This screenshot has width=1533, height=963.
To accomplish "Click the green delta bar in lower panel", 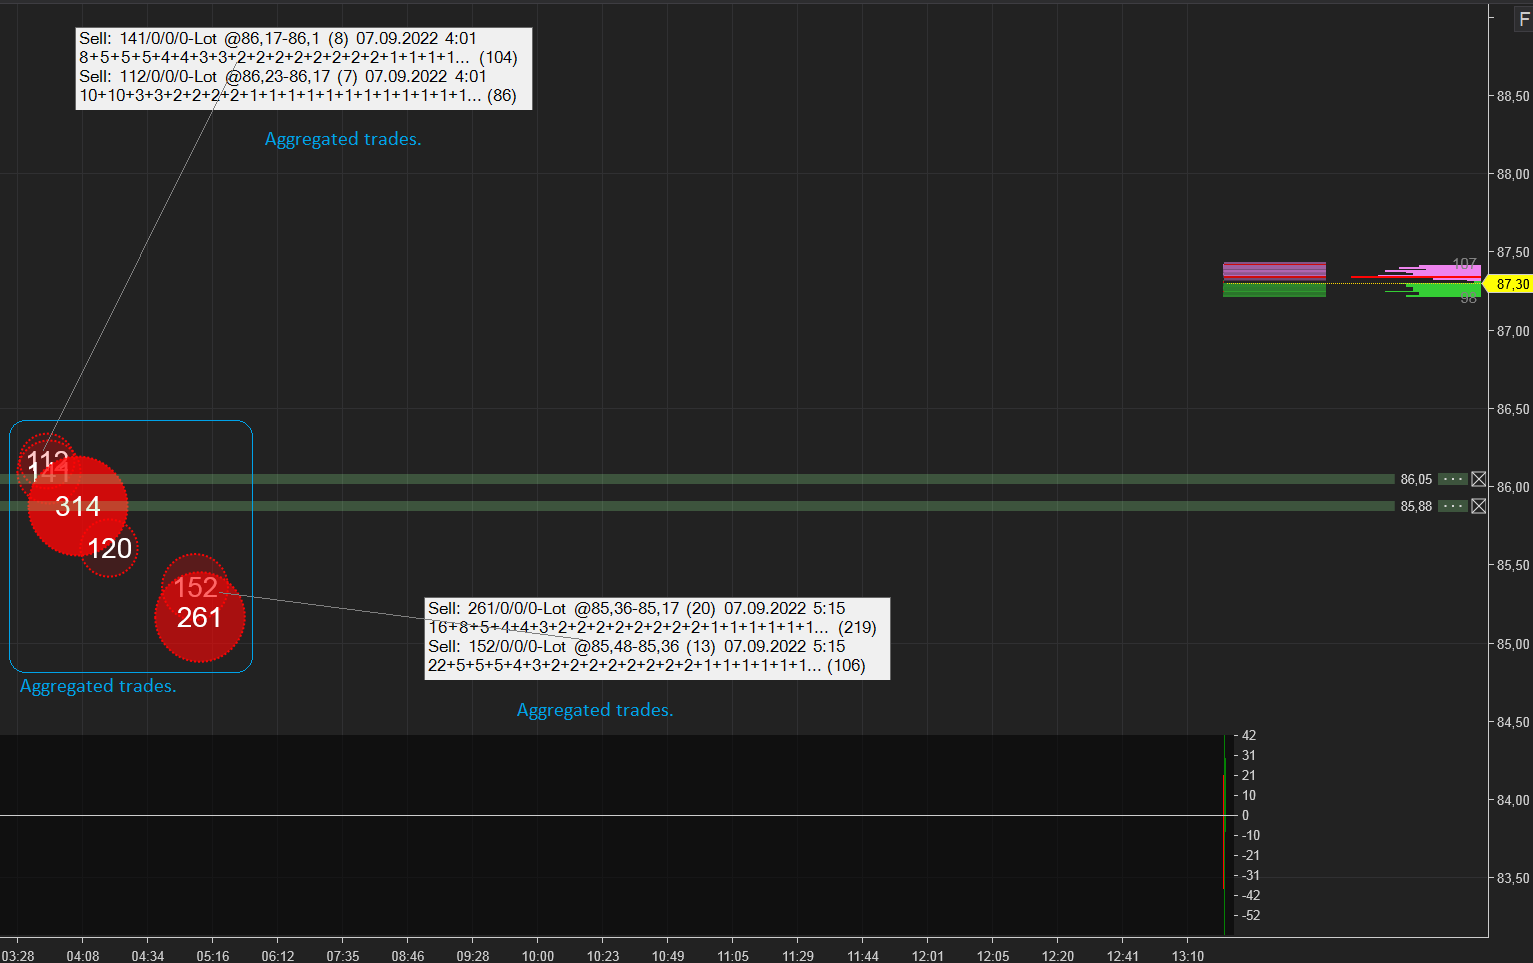I will point(1224,835).
